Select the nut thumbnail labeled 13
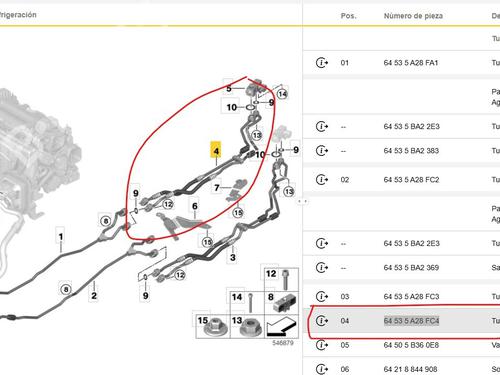 point(247,326)
